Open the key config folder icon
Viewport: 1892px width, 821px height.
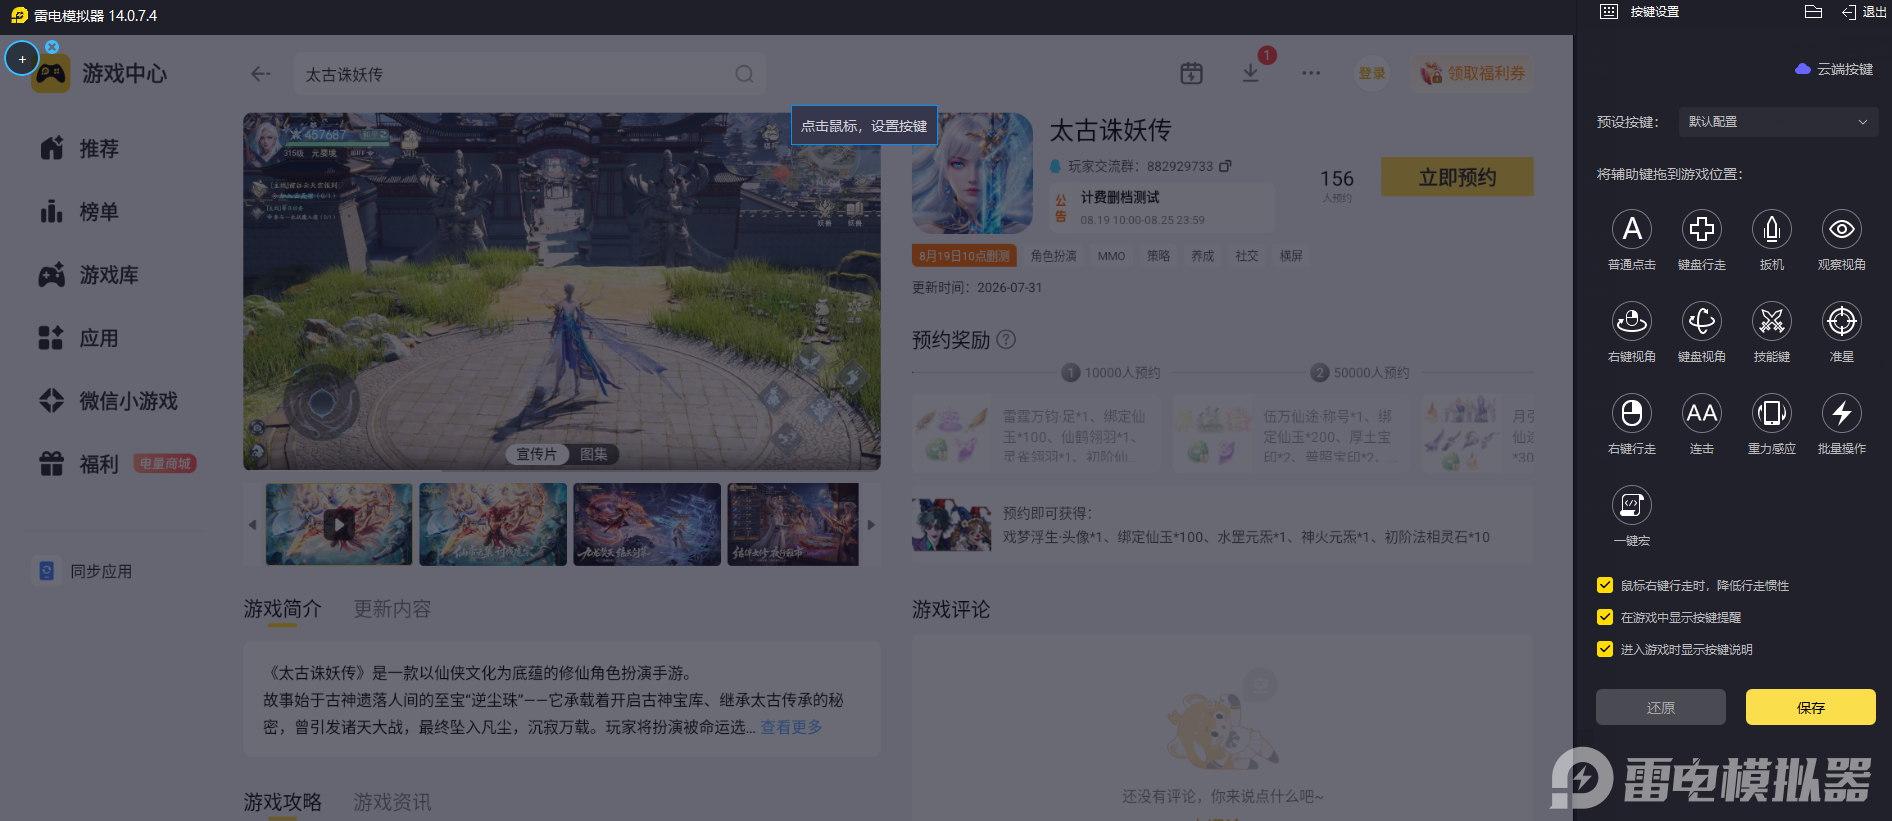coord(1814,12)
